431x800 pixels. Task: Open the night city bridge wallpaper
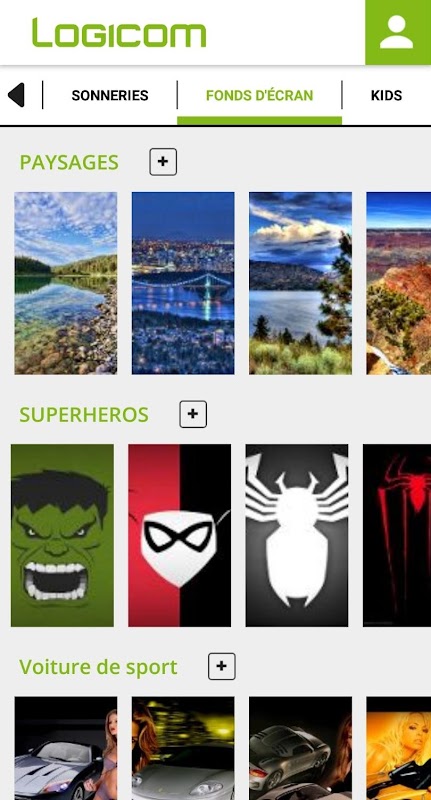pyautogui.click(x=183, y=283)
